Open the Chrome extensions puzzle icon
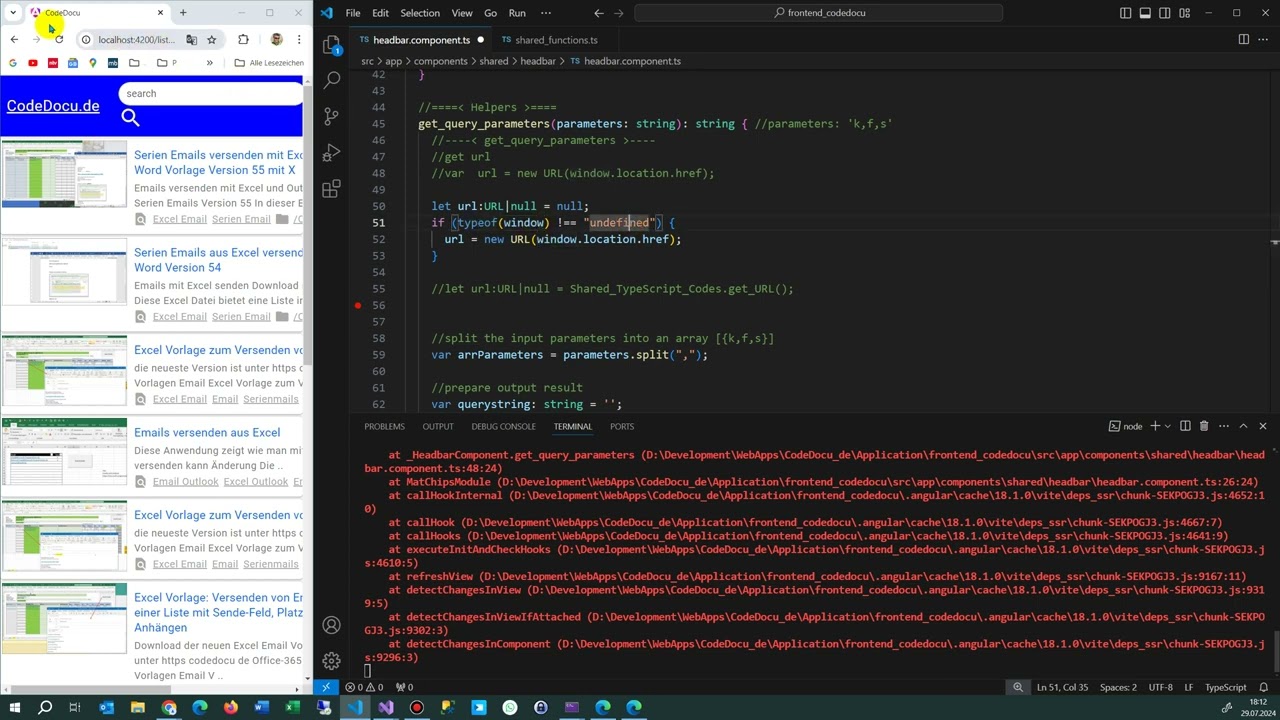1280x720 pixels. pyautogui.click(x=243, y=39)
